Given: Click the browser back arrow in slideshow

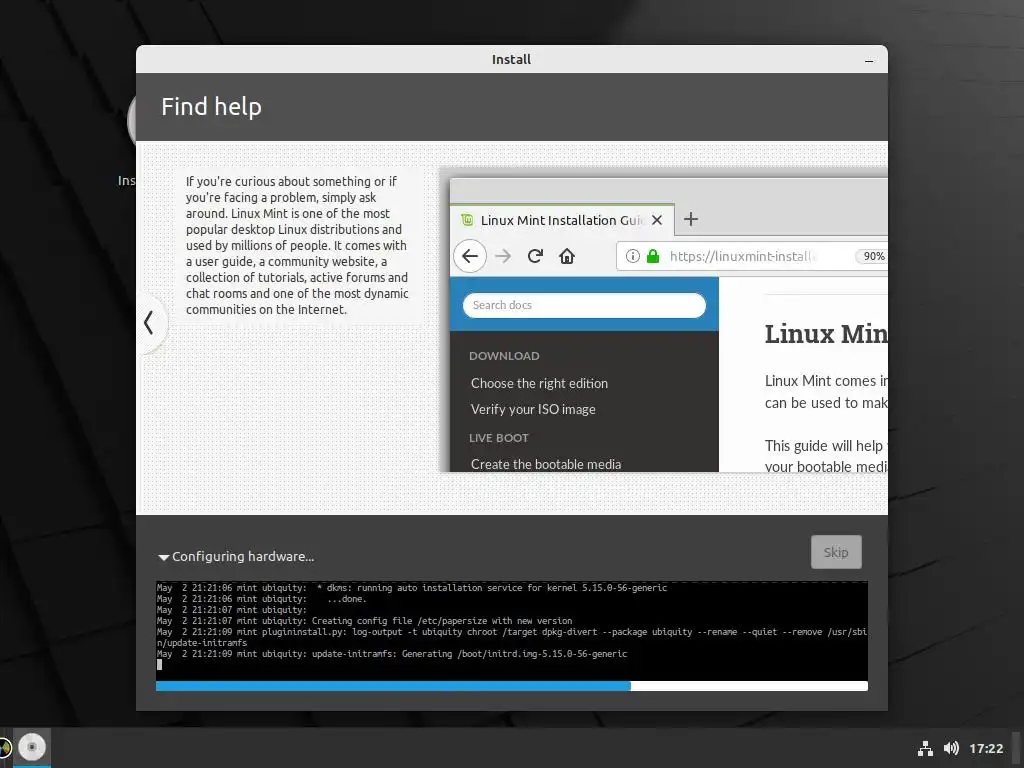Looking at the screenshot, I should 470,256.
